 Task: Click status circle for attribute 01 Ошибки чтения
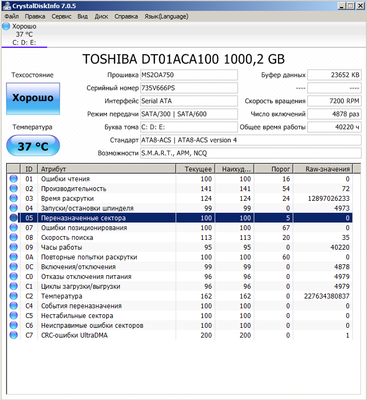14,179
